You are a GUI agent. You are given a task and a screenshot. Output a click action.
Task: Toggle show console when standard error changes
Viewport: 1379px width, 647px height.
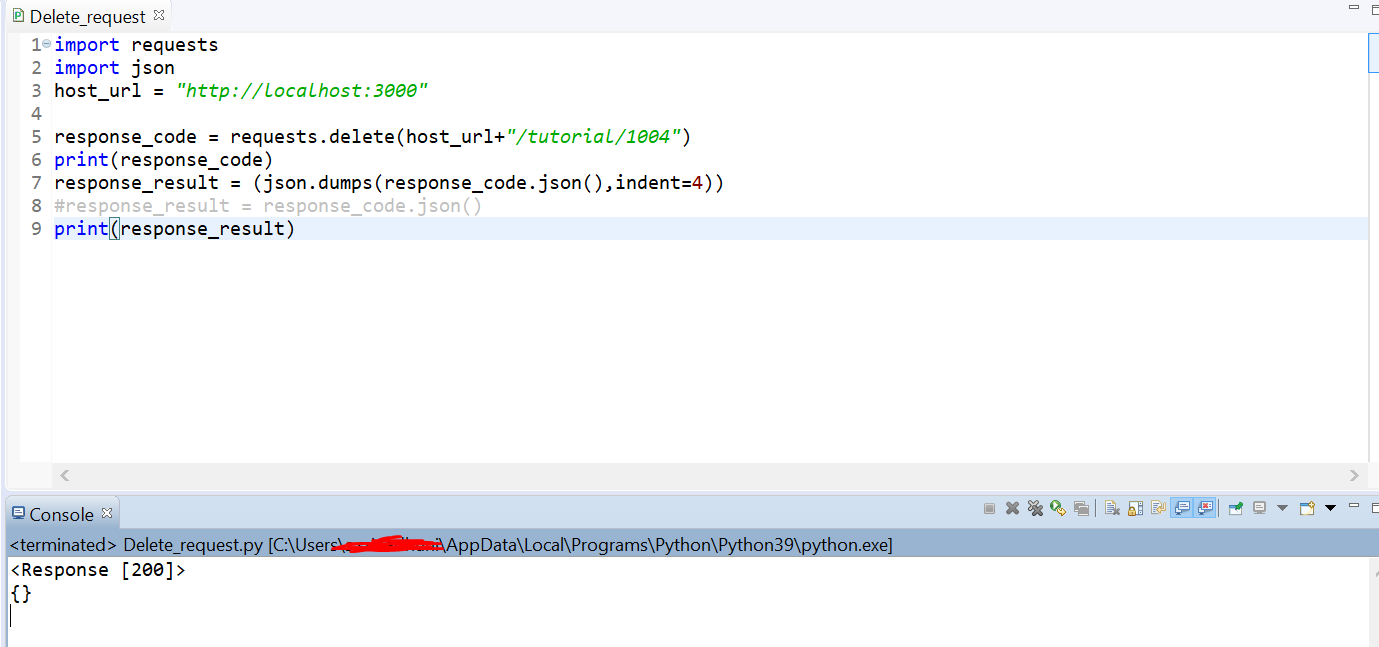(x=1205, y=508)
